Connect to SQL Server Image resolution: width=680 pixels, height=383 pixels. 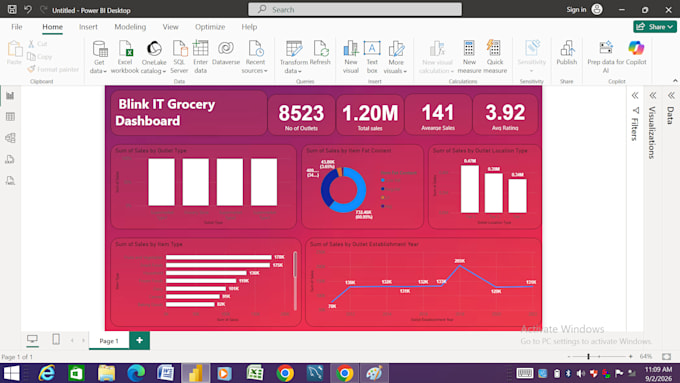[179, 57]
